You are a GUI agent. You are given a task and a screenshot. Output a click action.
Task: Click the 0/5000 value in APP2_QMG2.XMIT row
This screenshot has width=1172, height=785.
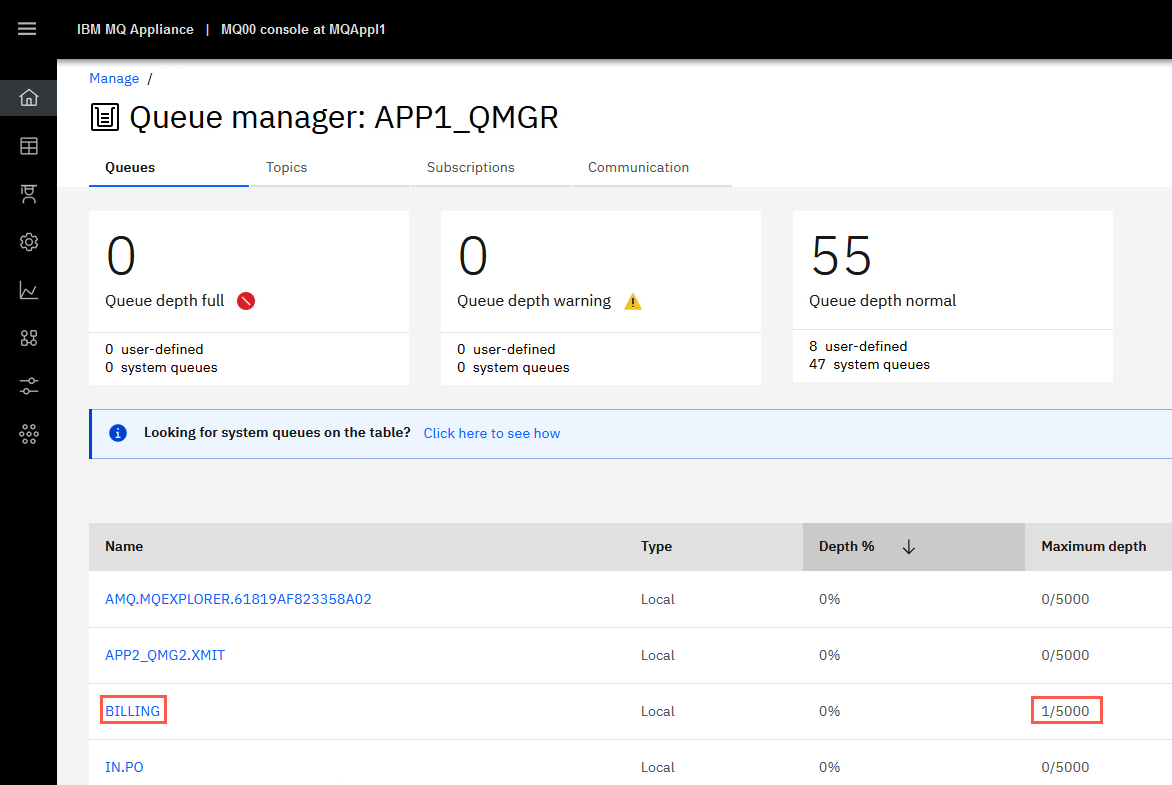1065,655
